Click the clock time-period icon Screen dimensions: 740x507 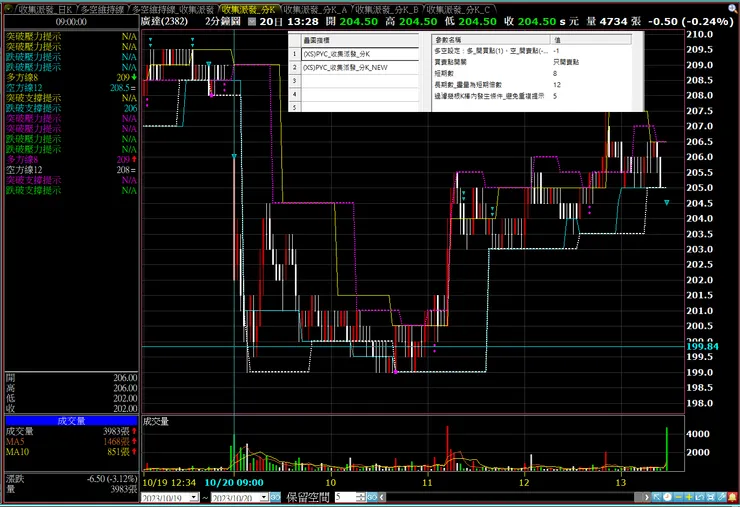pyautogui.click(x=667, y=497)
